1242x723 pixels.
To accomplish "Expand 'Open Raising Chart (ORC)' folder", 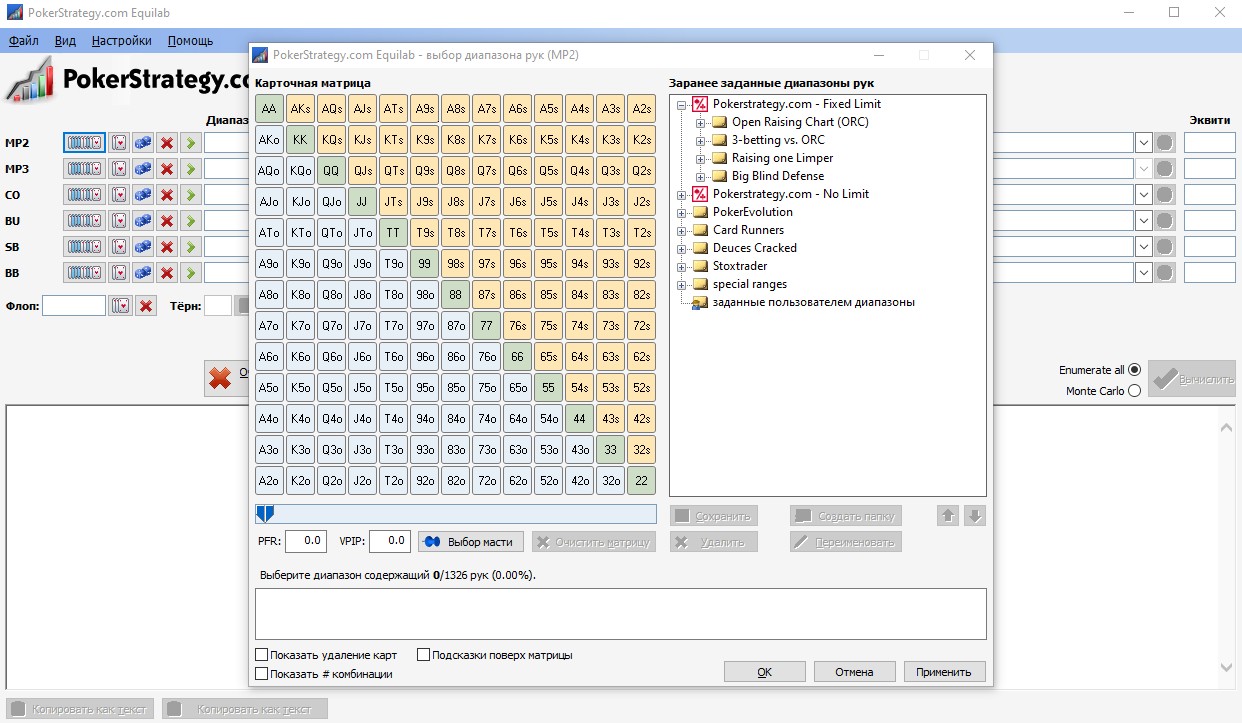I will (701, 122).
